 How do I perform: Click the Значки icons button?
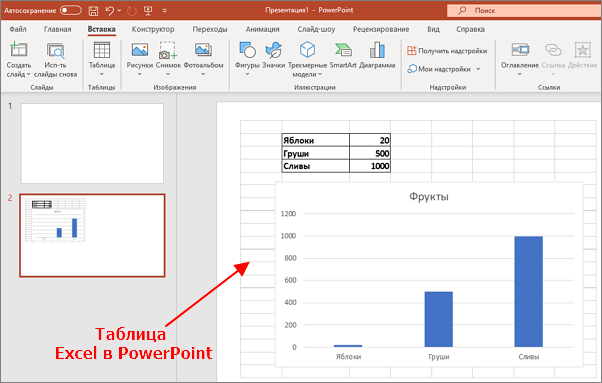point(274,50)
